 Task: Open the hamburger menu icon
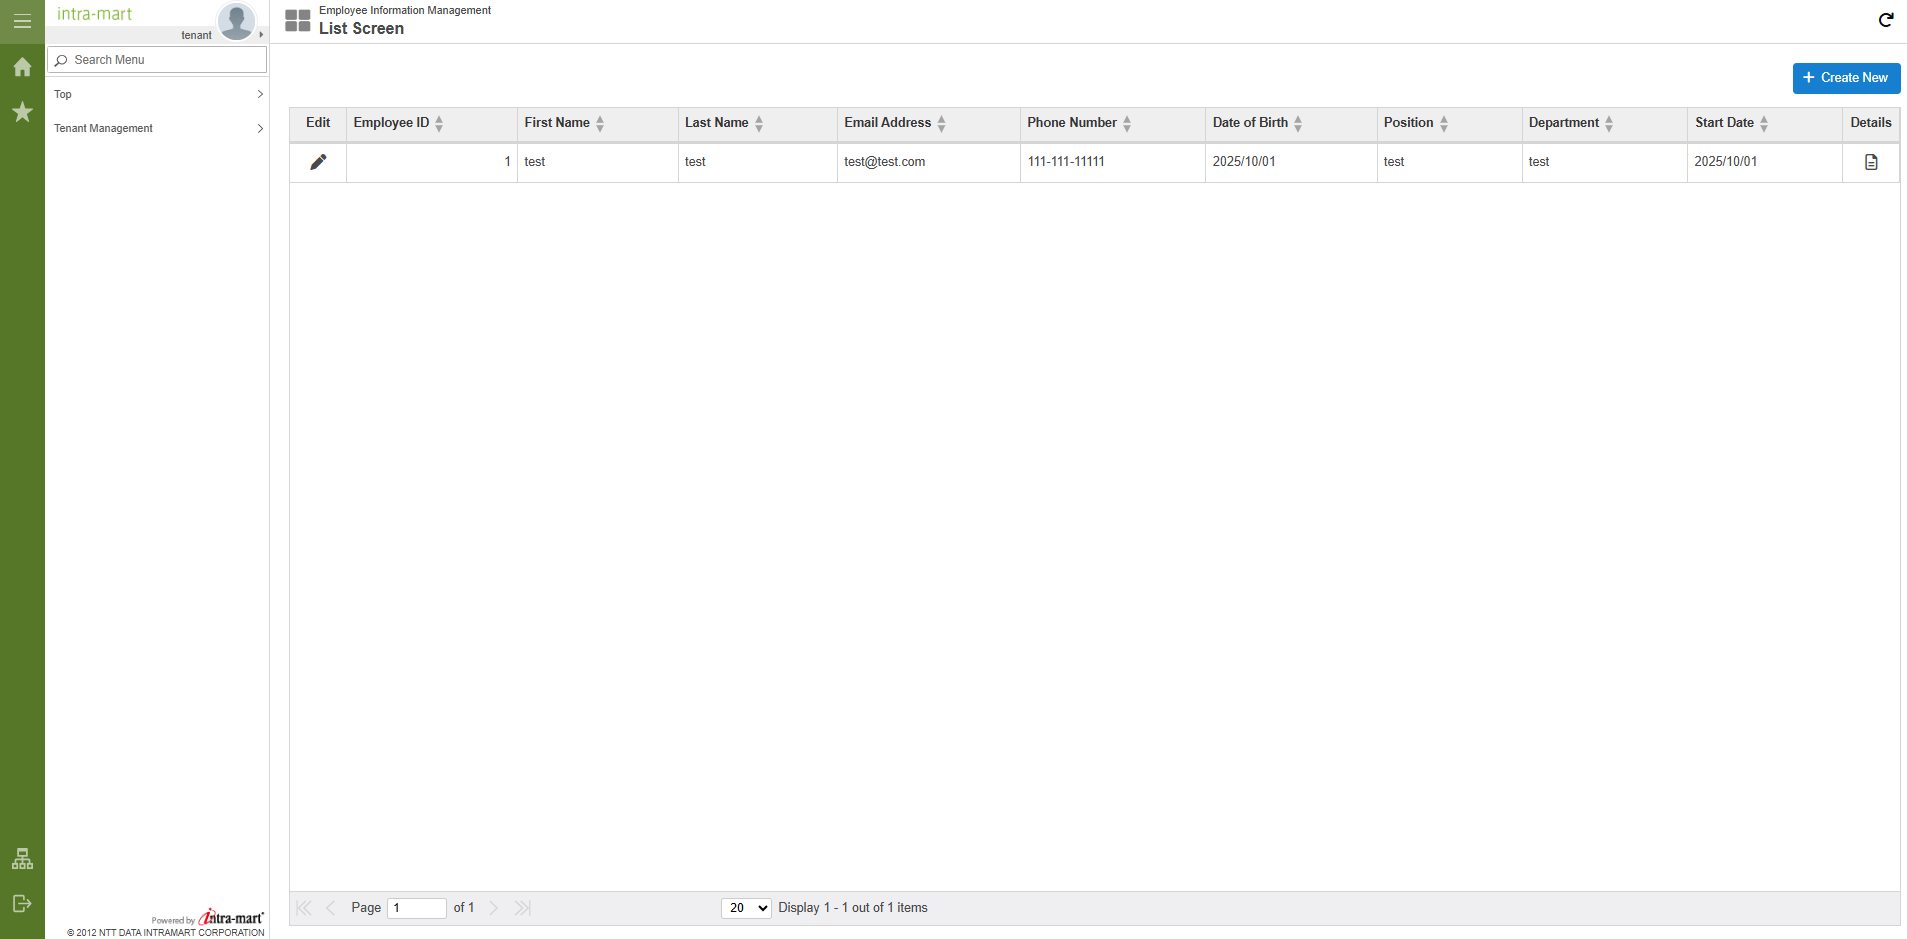tap(22, 21)
